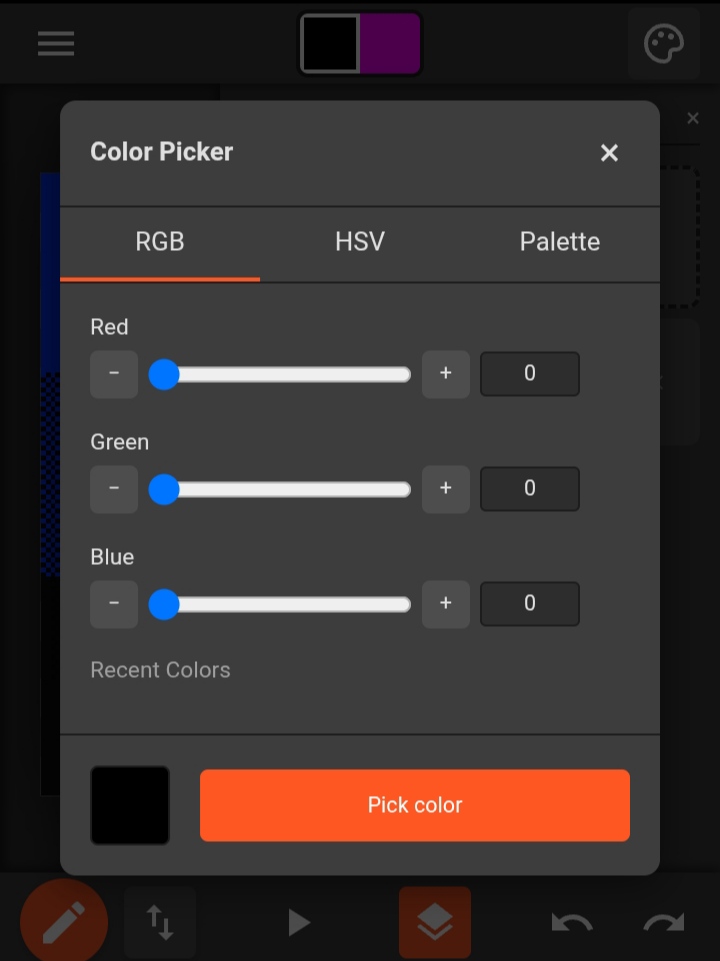
Task: Click the Blue value input field
Action: pyautogui.click(x=530, y=604)
